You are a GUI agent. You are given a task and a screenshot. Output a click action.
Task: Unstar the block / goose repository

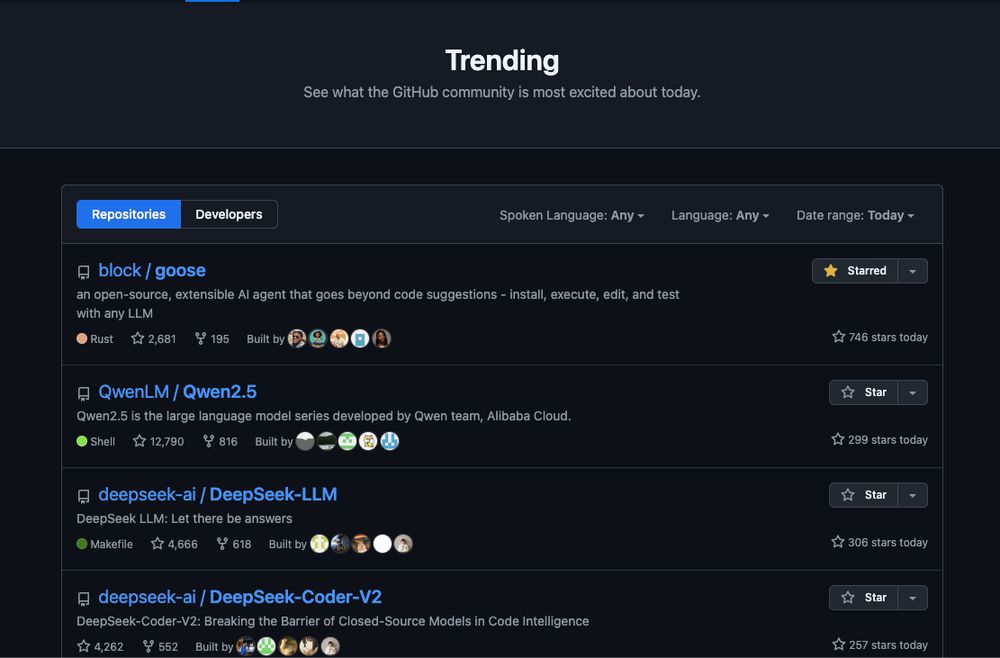click(855, 271)
